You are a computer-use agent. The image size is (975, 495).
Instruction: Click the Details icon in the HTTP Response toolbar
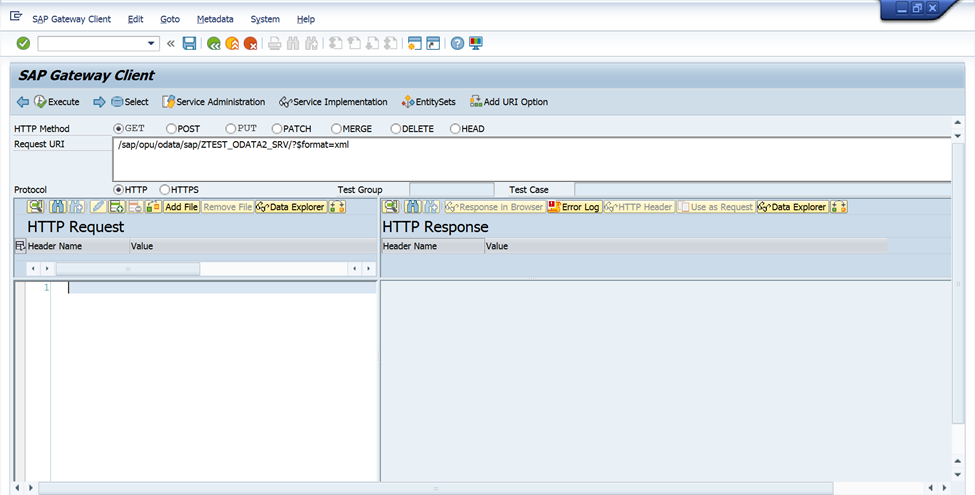[390, 206]
